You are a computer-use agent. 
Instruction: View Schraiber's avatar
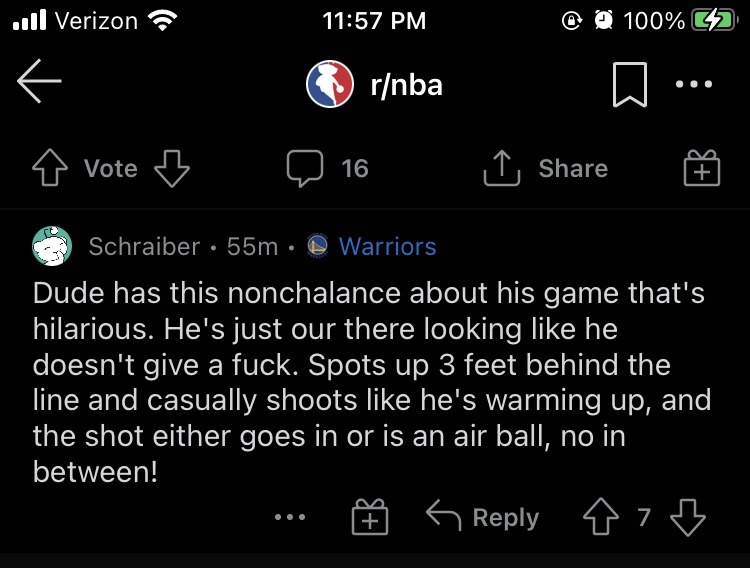52,246
